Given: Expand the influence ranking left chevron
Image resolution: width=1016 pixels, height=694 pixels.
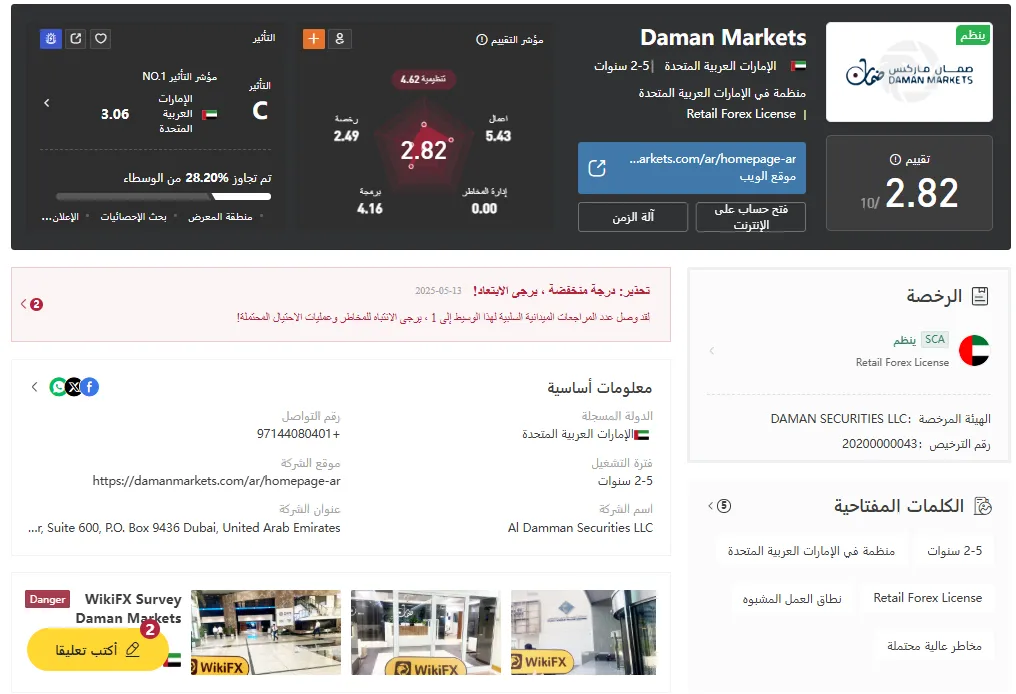Looking at the screenshot, I should [x=47, y=103].
